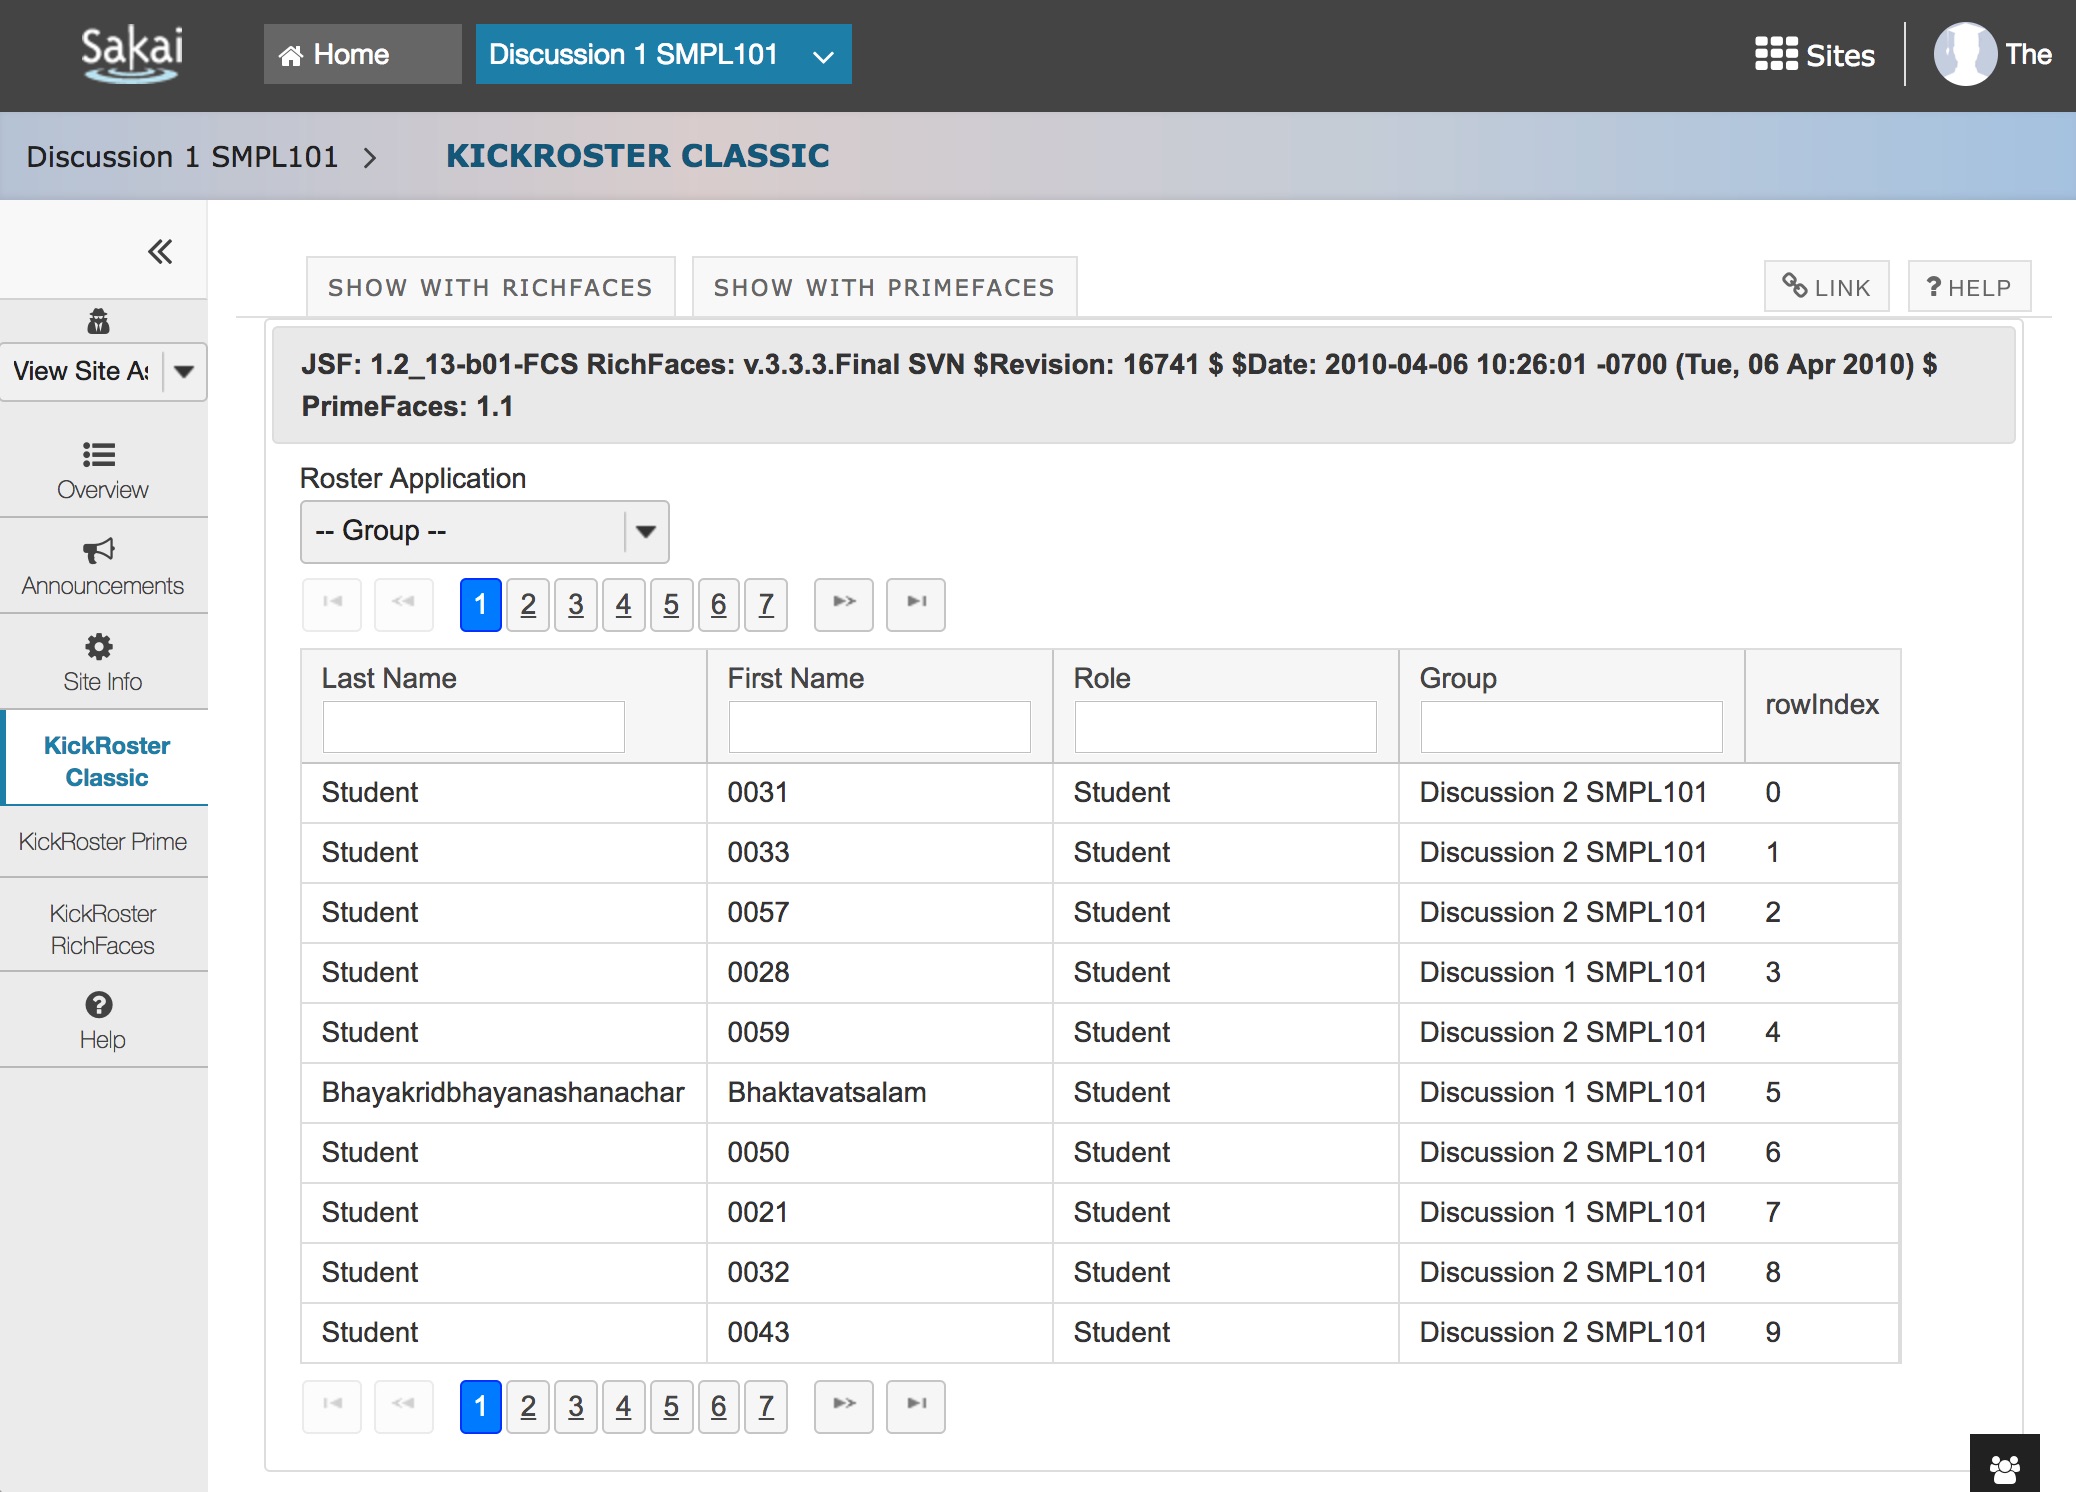The image size is (2076, 1492).
Task: Open the Announcements megaphone tool
Action: (102, 566)
